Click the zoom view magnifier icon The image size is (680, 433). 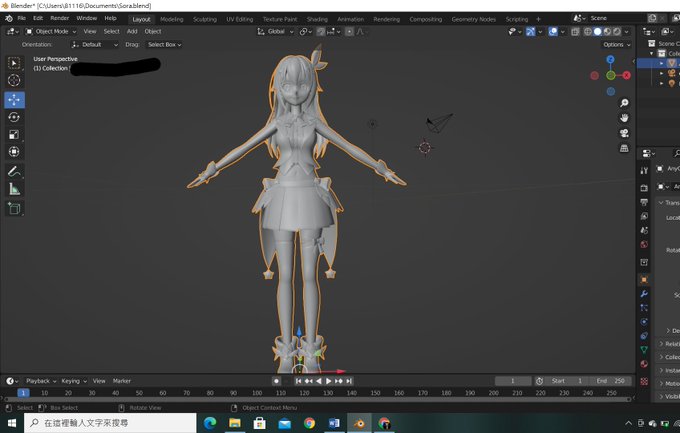click(x=624, y=103)
